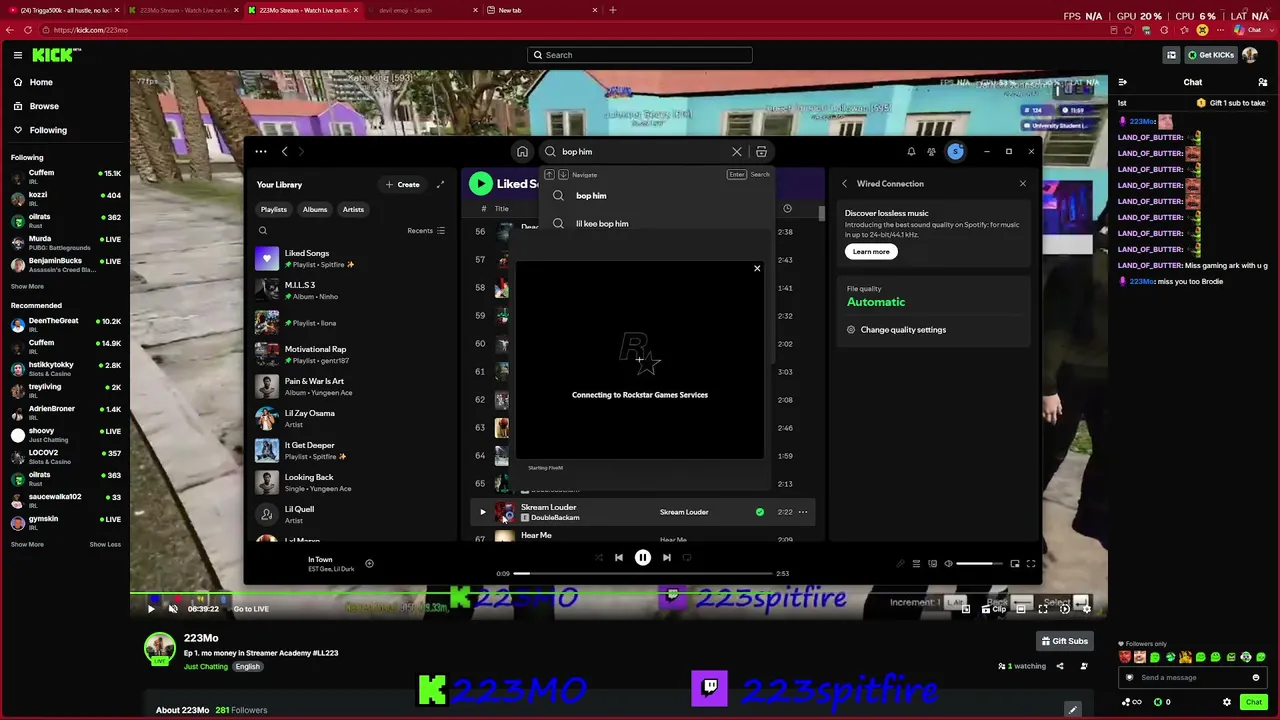This screenshot has width=1280, height=720.
Task: Click Create in Your Library
Action: tap(403, 184)
